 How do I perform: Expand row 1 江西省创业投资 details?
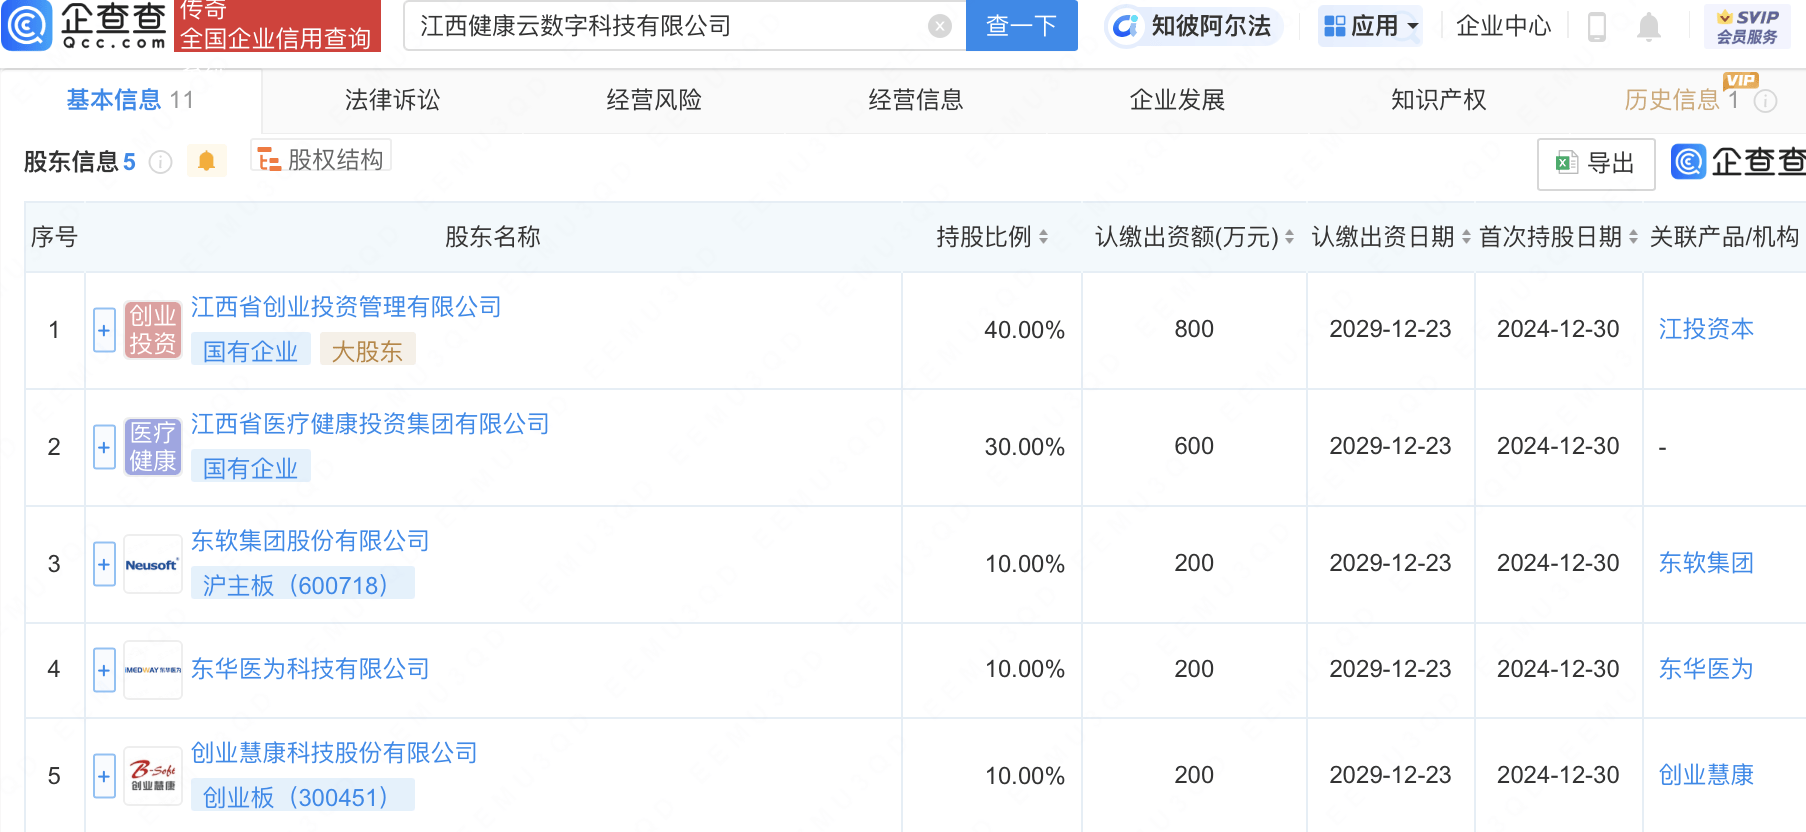point(104,330)
